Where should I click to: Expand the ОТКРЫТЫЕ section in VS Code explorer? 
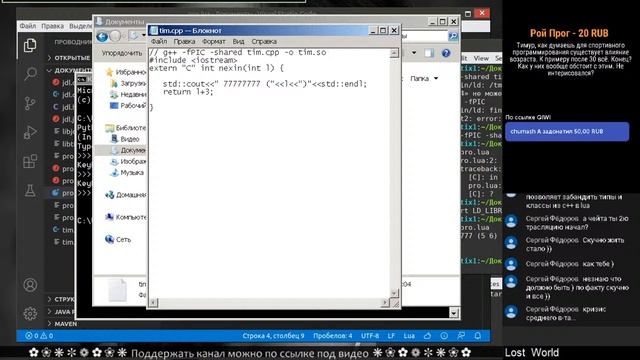click(x=69, y=58)
